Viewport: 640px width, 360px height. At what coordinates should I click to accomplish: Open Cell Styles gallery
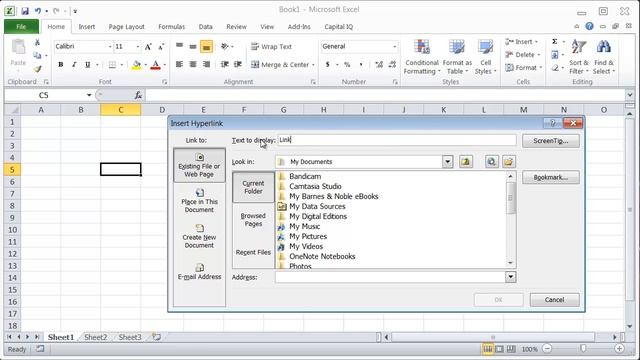coord(485,57)
